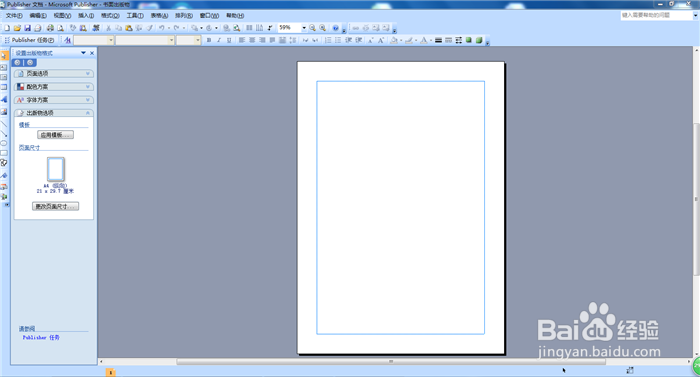Redo the last undone action
The width and height of the screenshot is (700, 377).
coord(176,28)
